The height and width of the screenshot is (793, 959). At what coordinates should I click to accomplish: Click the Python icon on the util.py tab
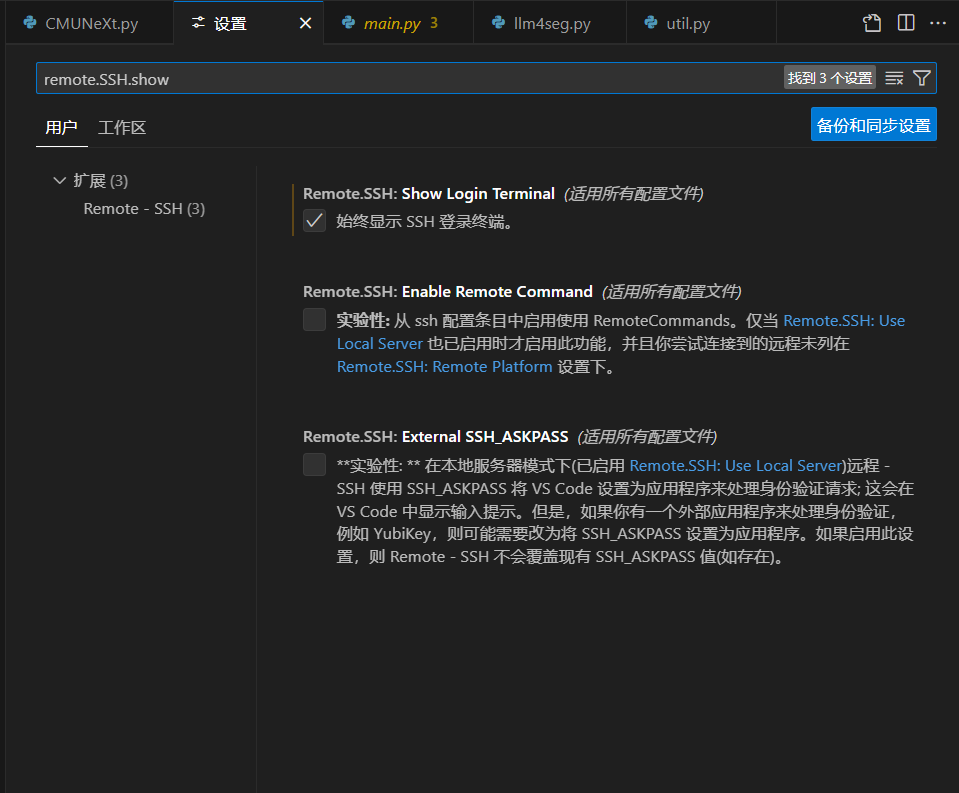pyautogui.click(x=651, y=23)
